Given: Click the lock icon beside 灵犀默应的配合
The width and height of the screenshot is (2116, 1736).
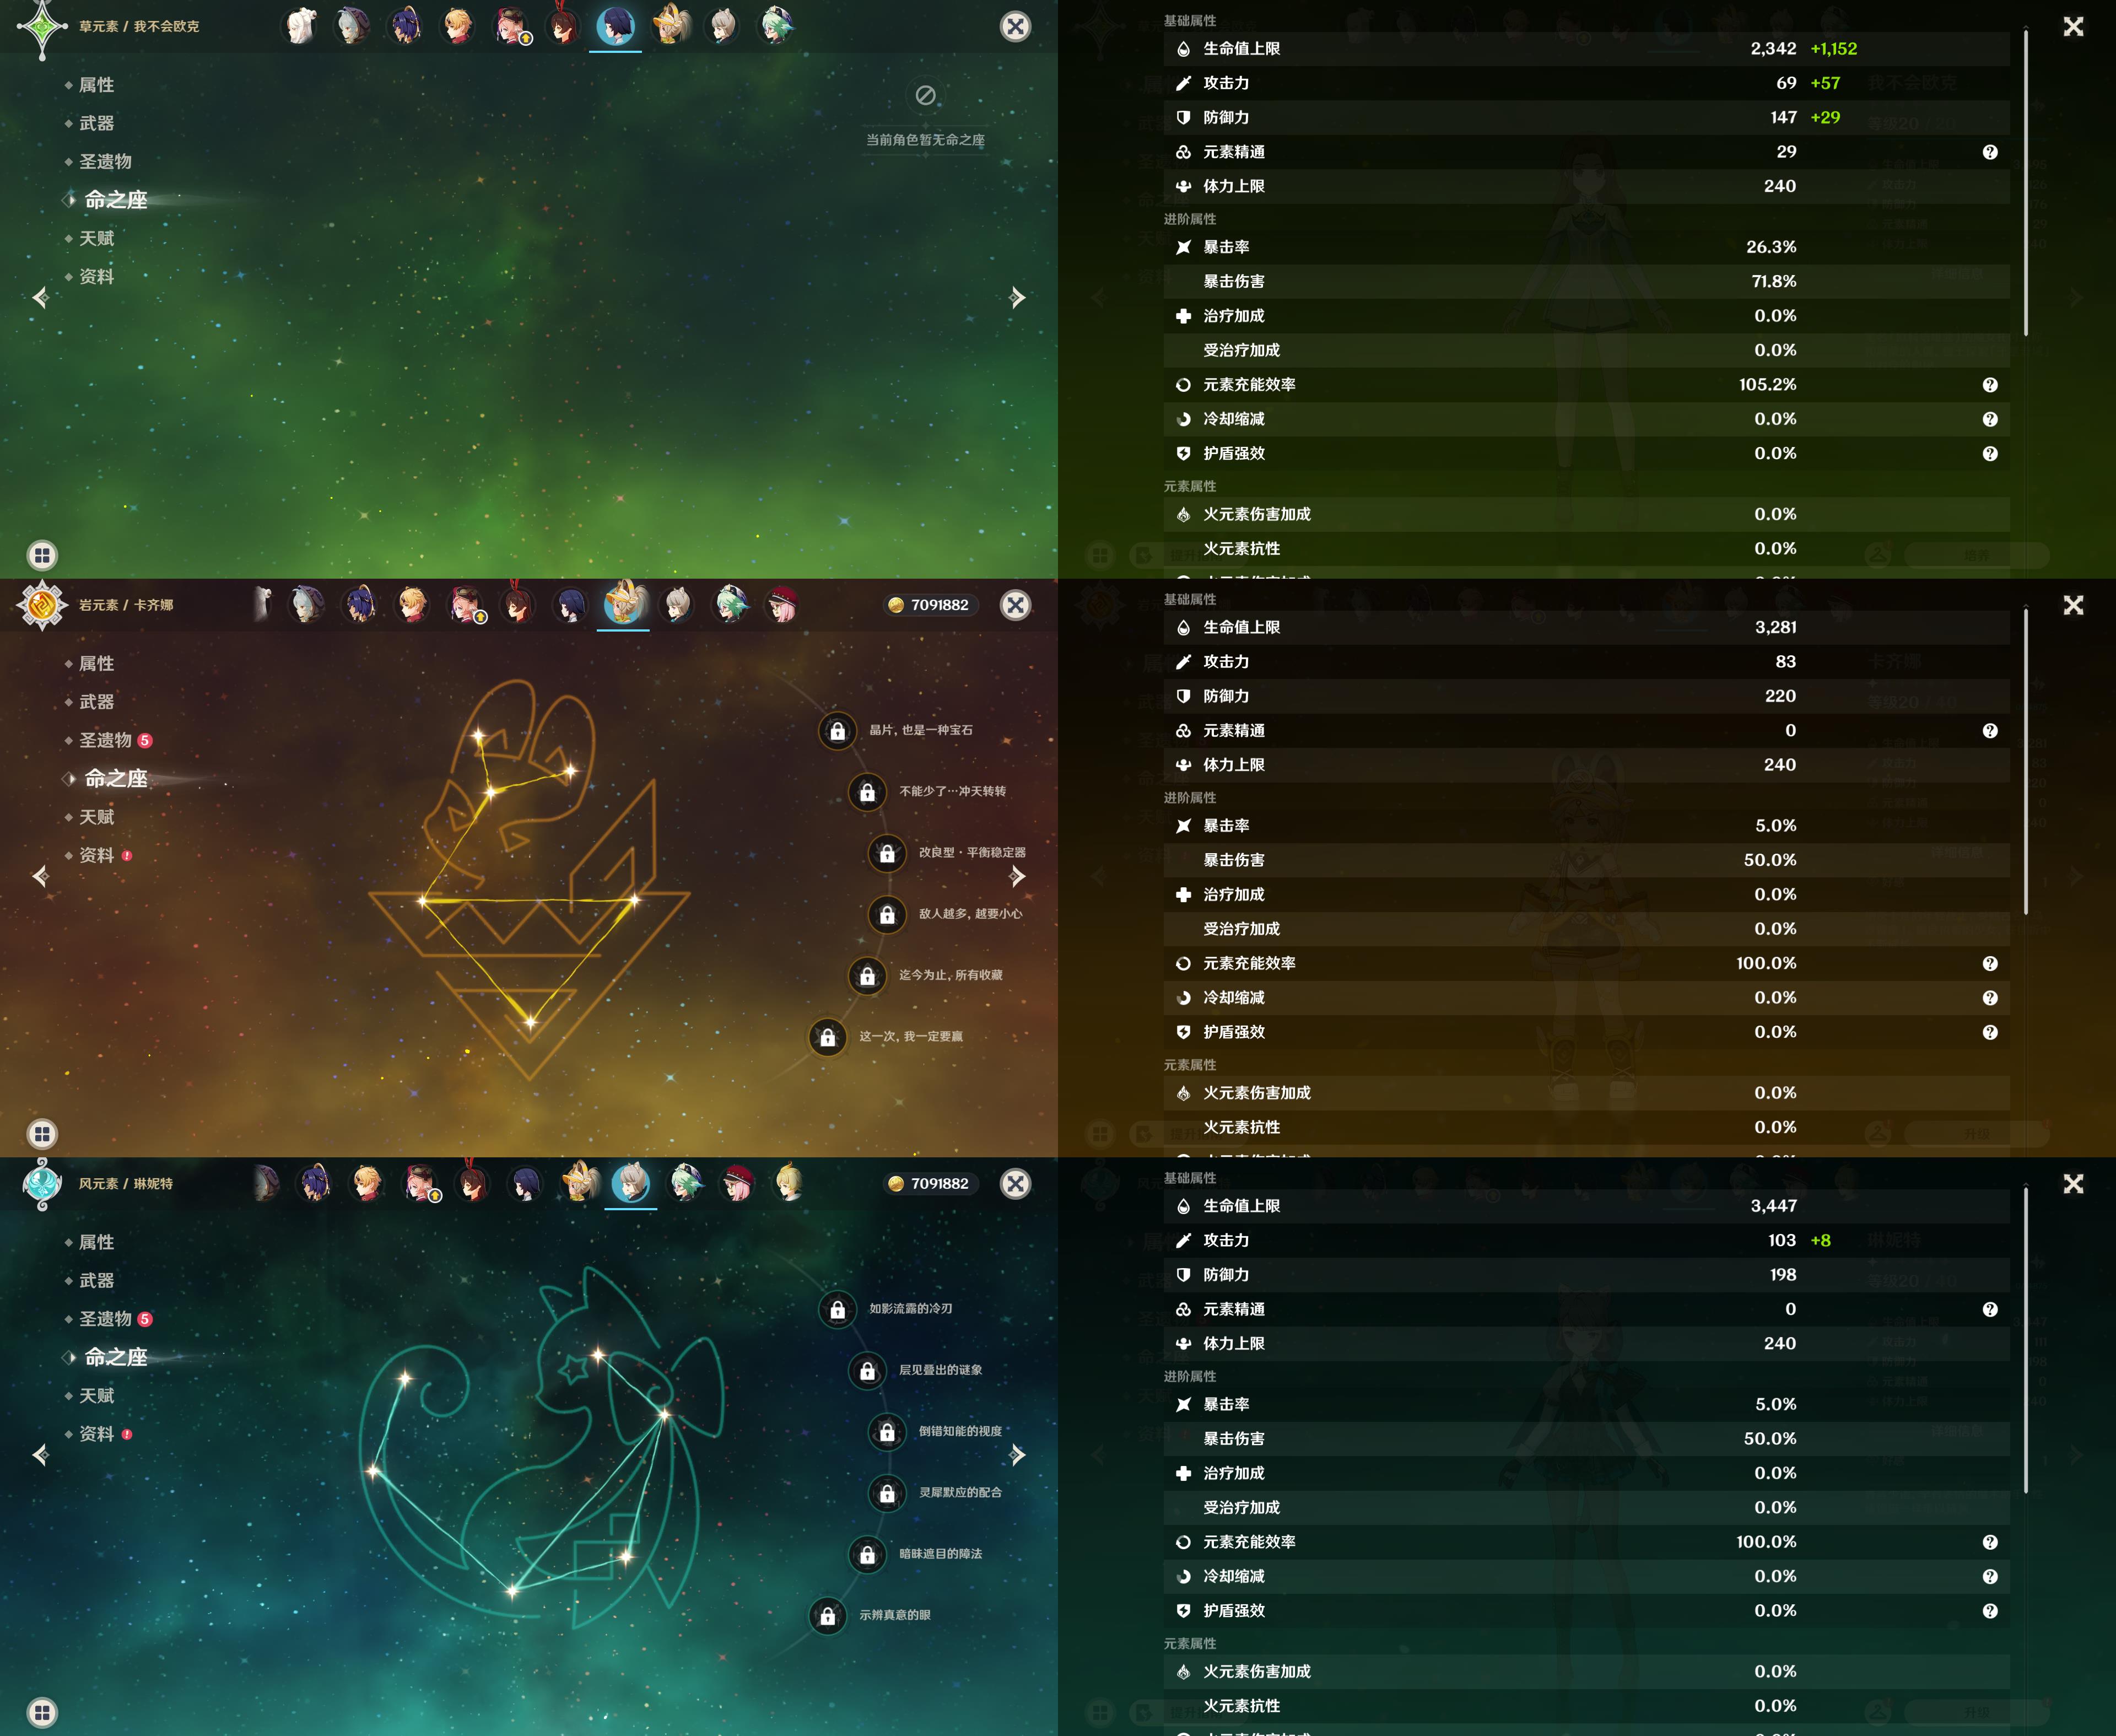Looking at the screenshot, I should [887, 1494].
